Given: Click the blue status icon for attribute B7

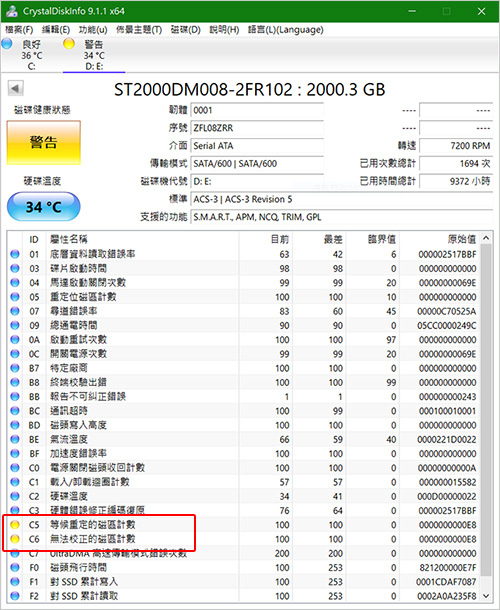Looking at the screenshot, I should coord(15,368).
